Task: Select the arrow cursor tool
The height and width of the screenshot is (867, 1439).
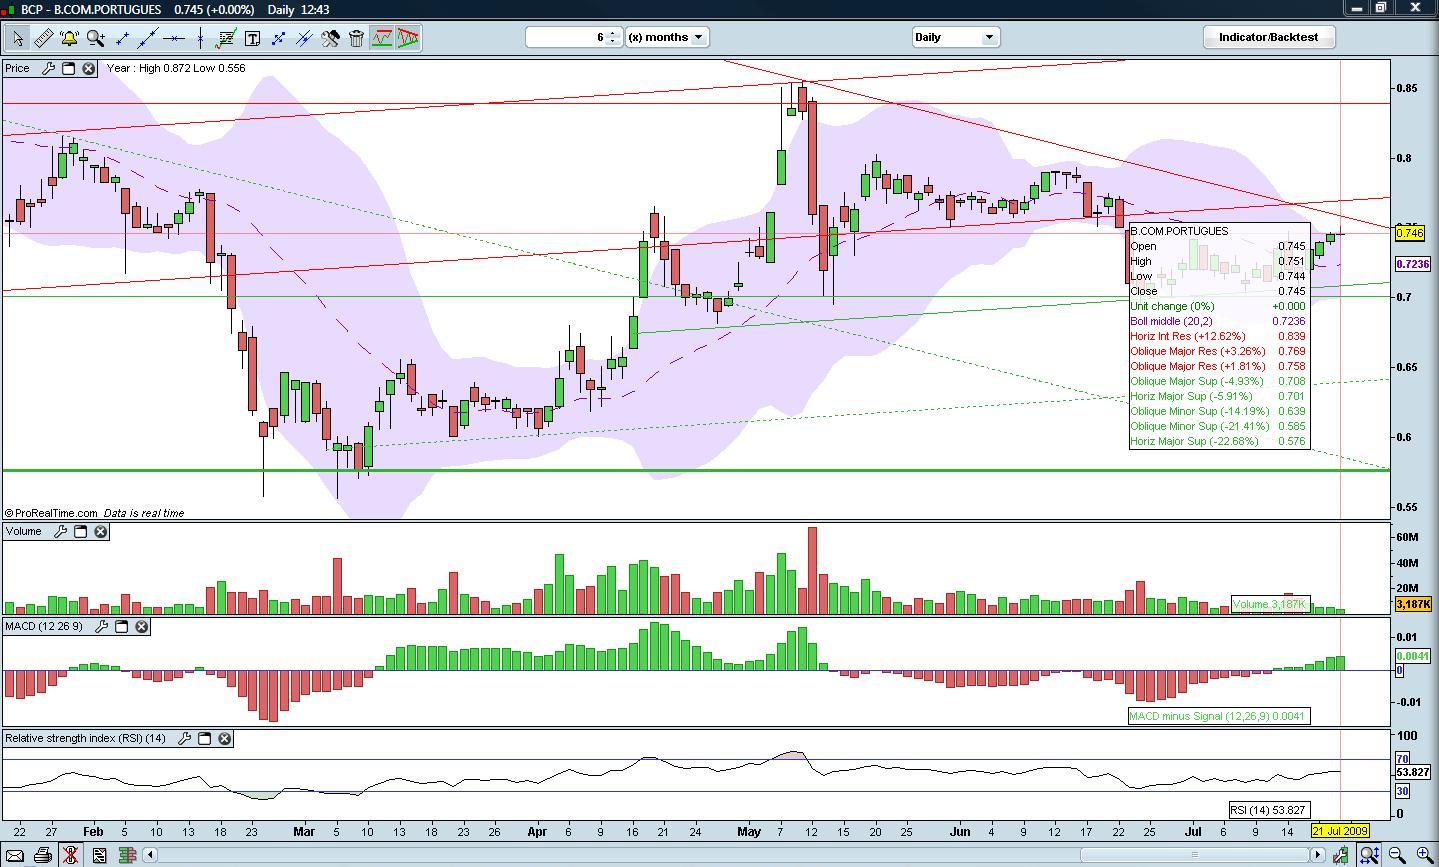Action: coord(17,38)
